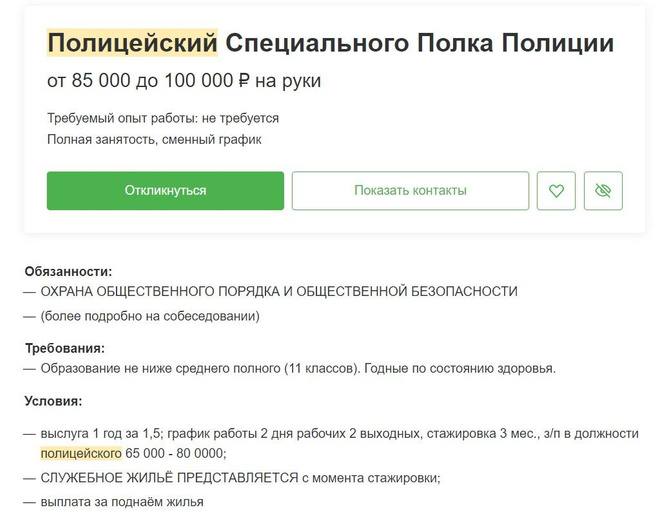The width and height of the screenshot is (656, 521).
Task: Click the vacancy title Полицейский Специального Полка Полиции
Action: (x=330, y=44)
